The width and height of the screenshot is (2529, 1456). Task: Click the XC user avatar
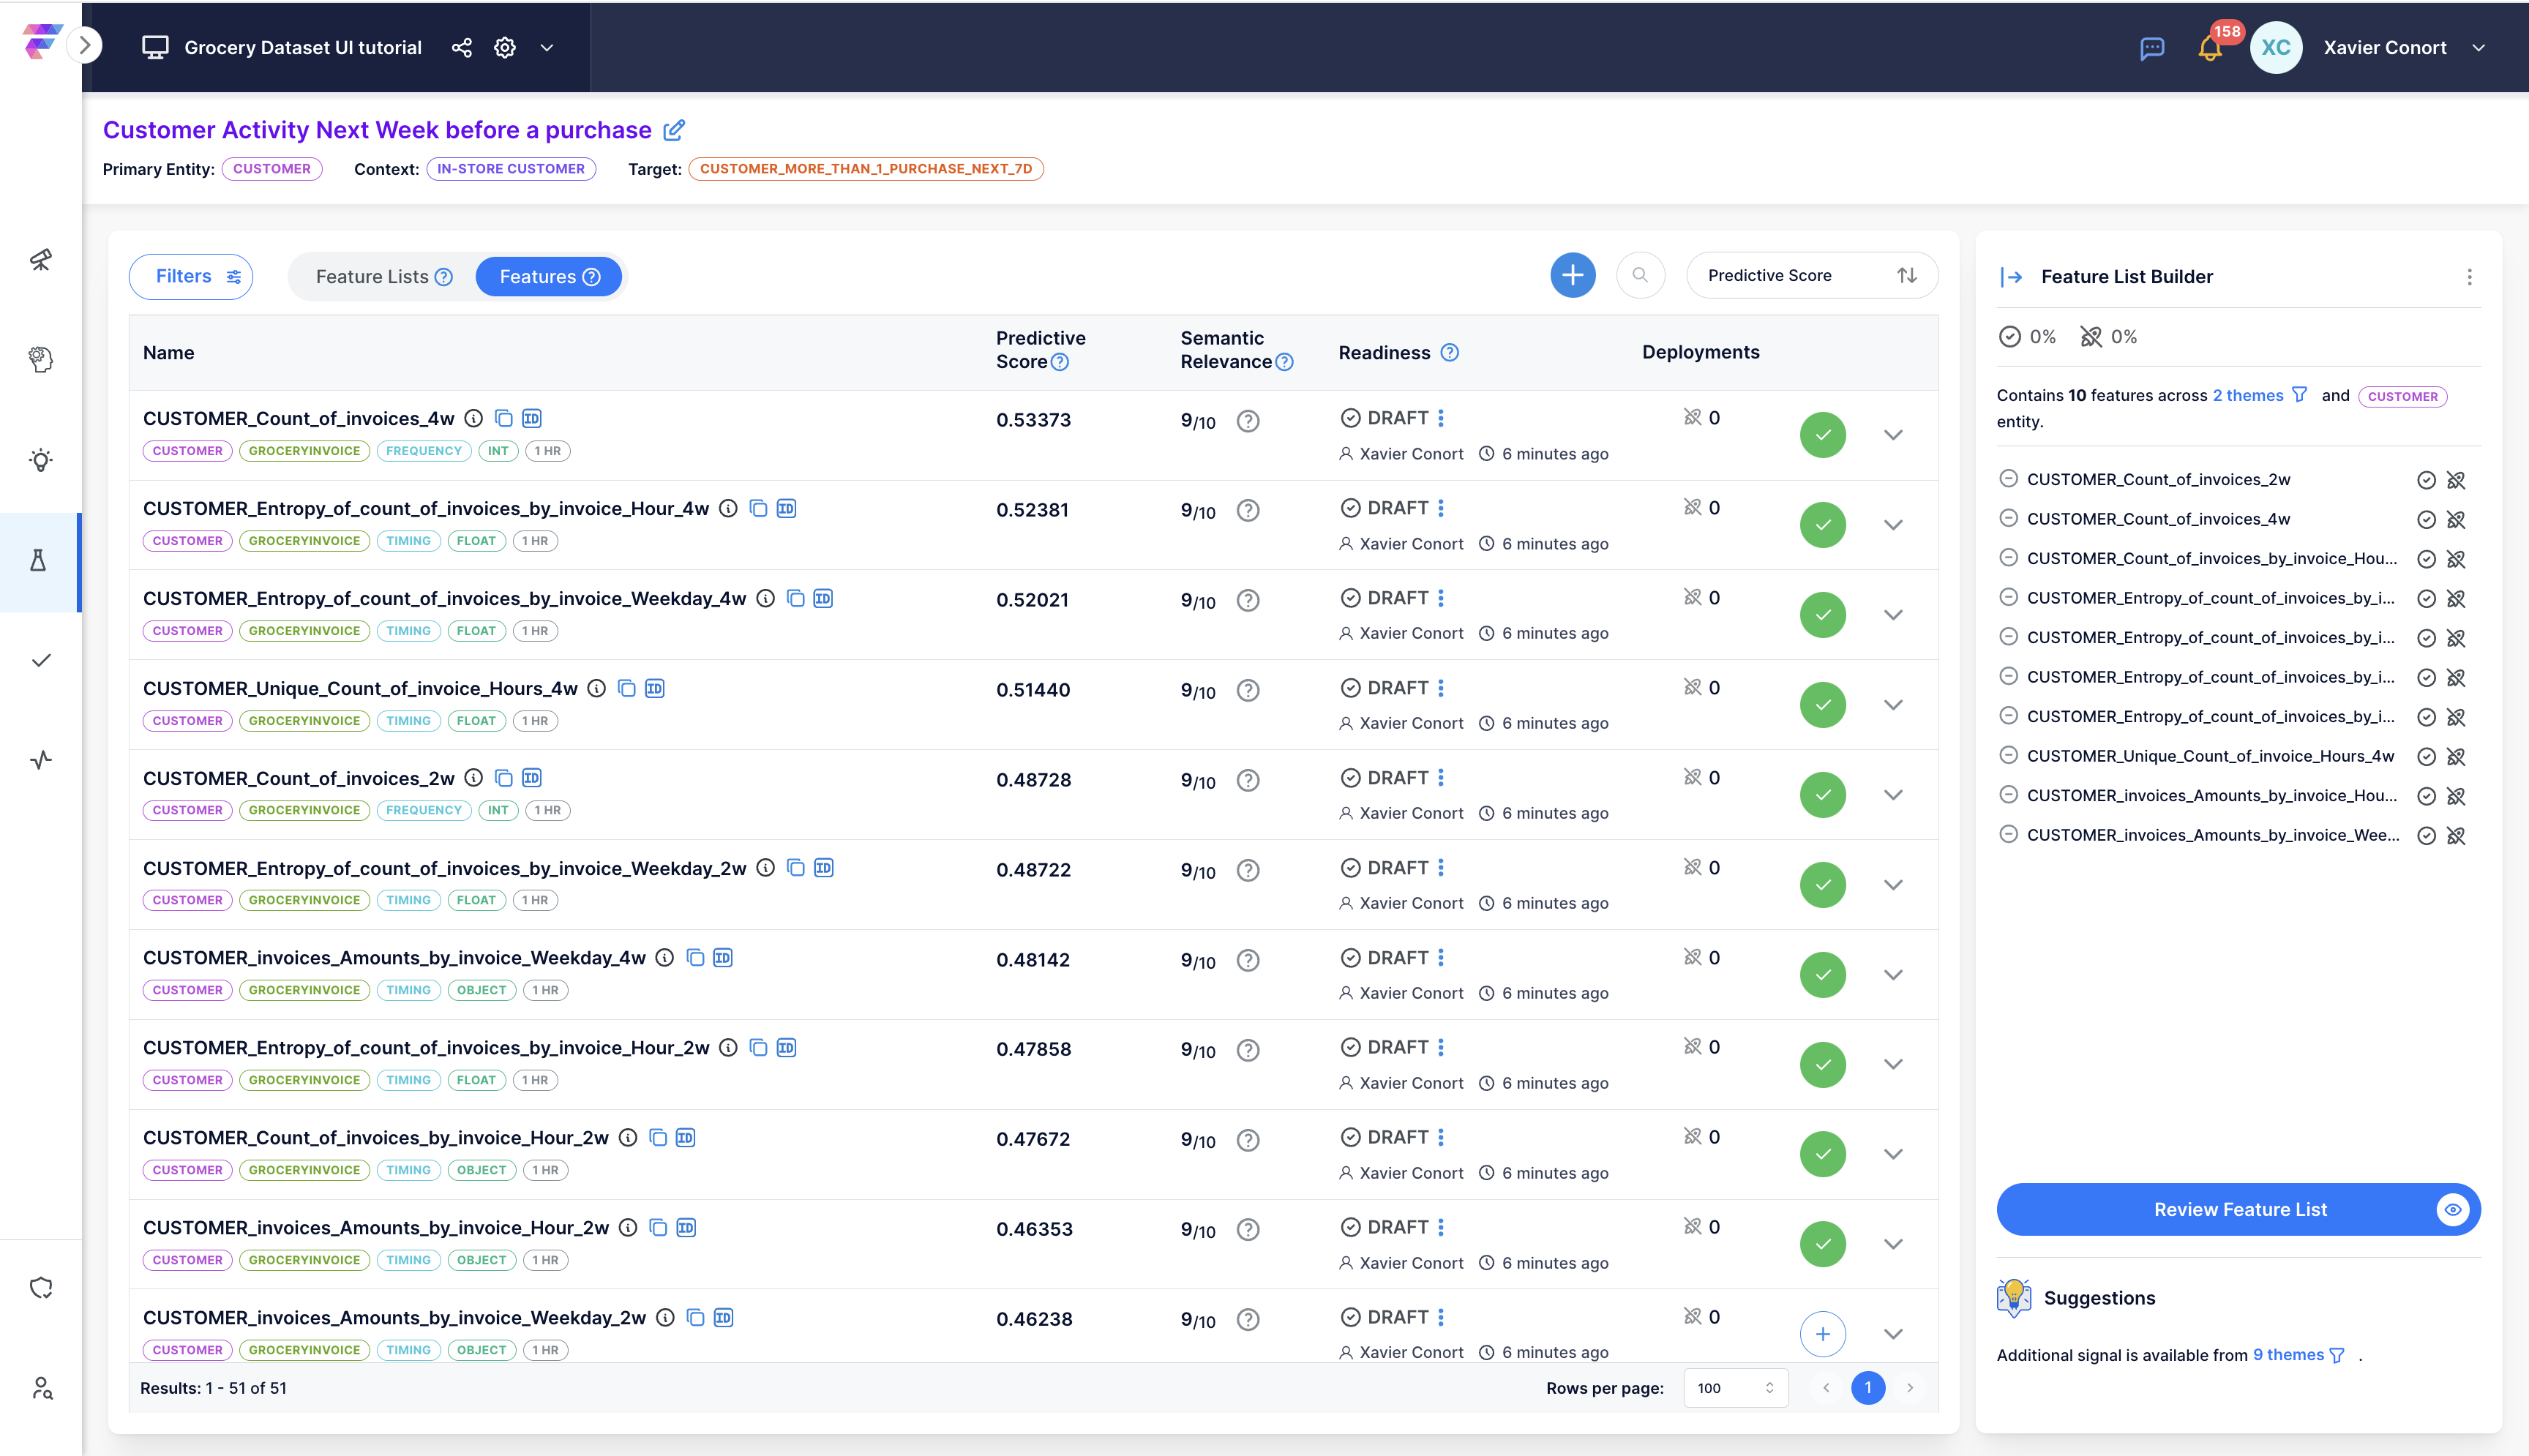pyautogui.click(x=2276, y=48)
